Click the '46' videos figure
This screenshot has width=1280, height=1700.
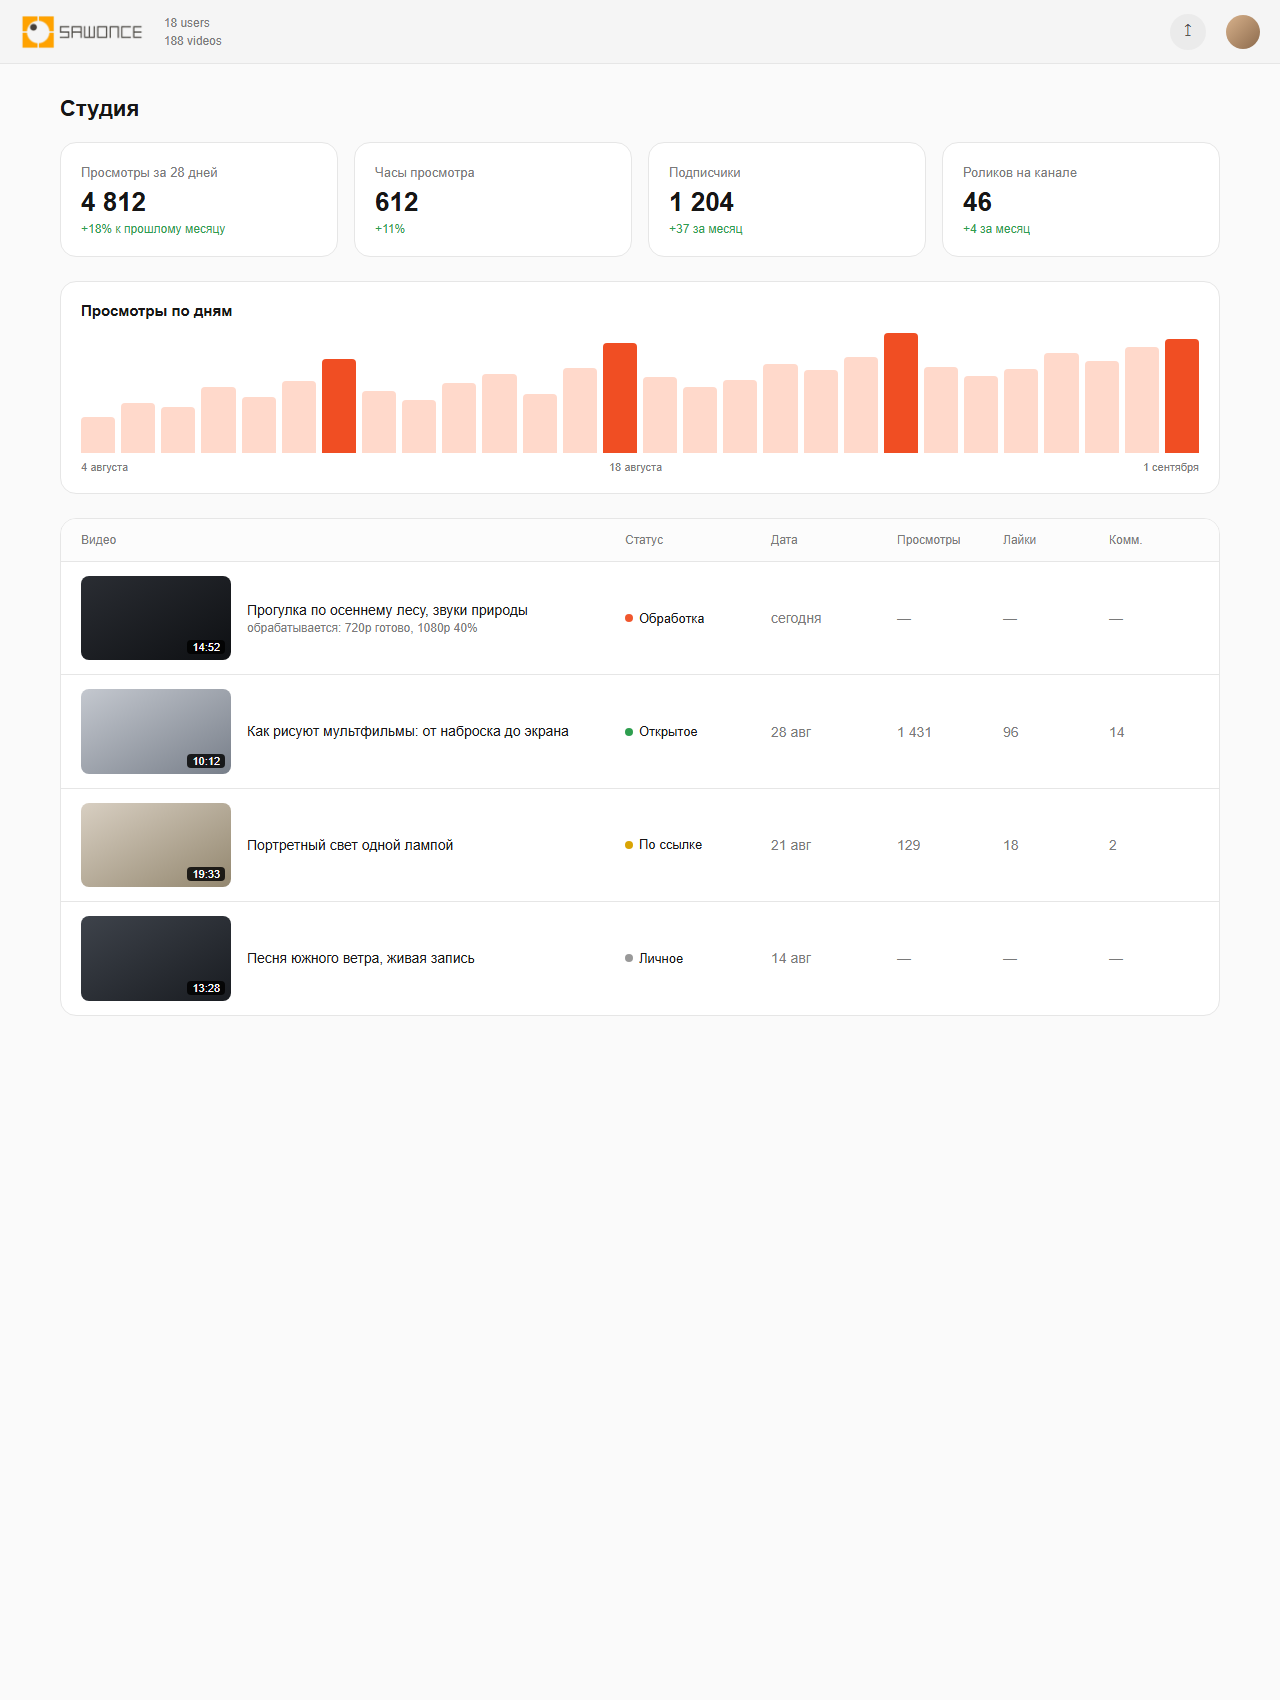click(x=977, y=202)
